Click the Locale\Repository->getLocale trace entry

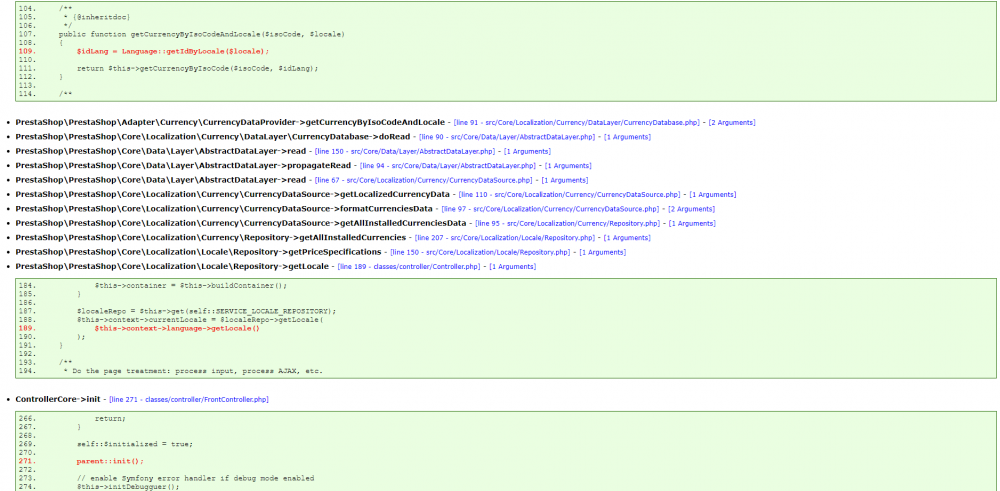[172, 267]
